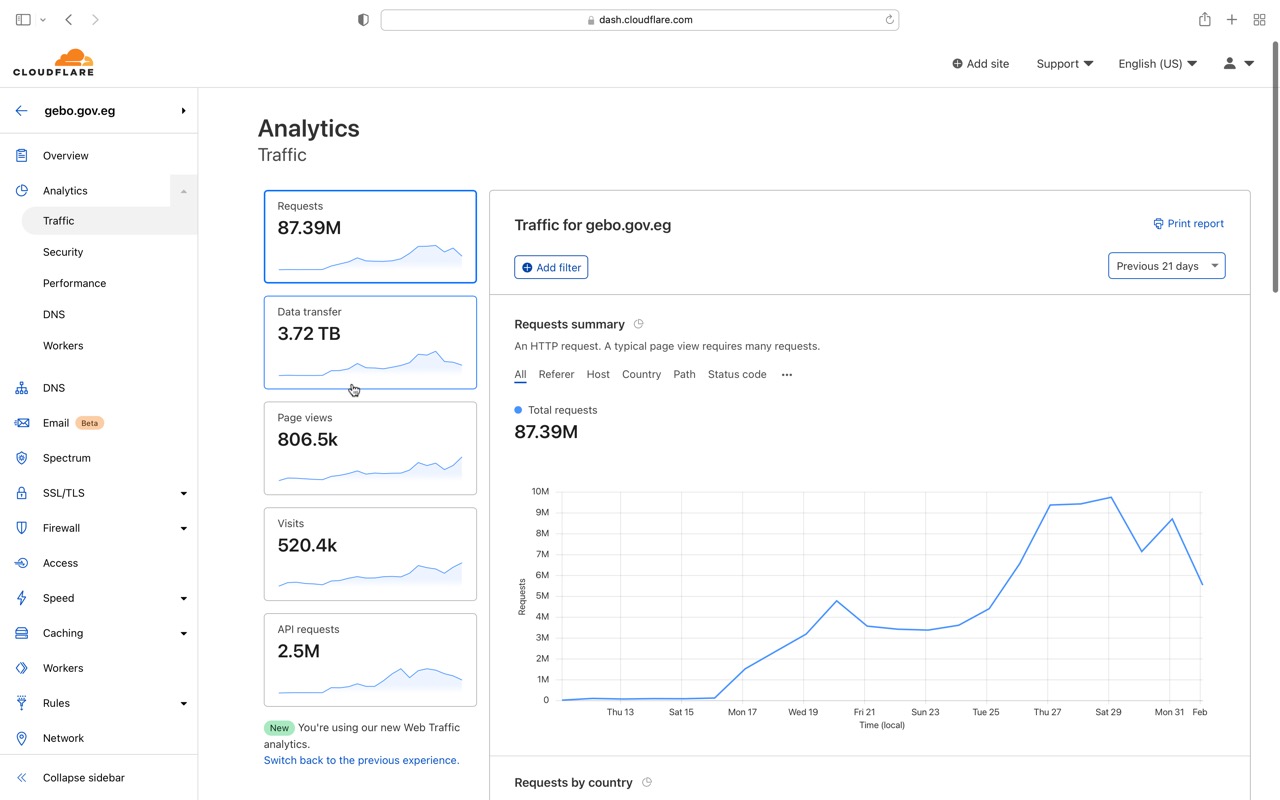The width and height of the screenshot is (1280, 800).
Task: Select the Page views metric card
Action: point(370,448)
